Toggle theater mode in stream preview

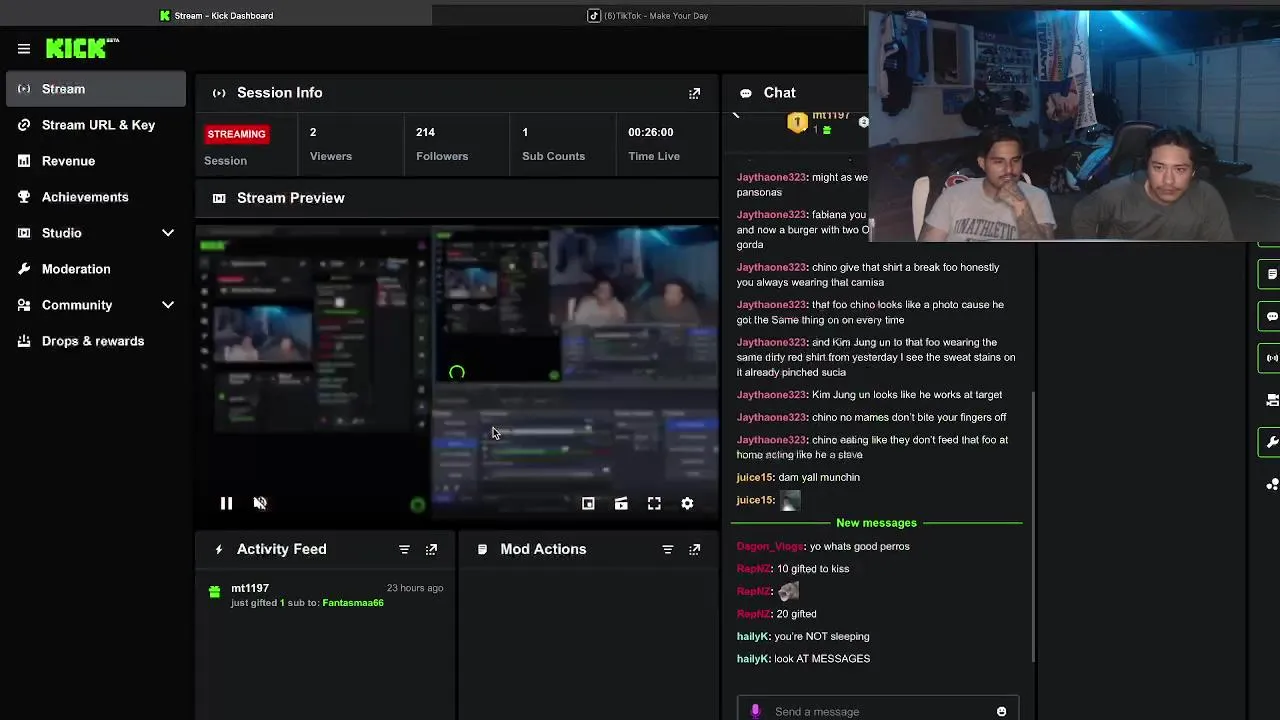[x=621, y=503]
